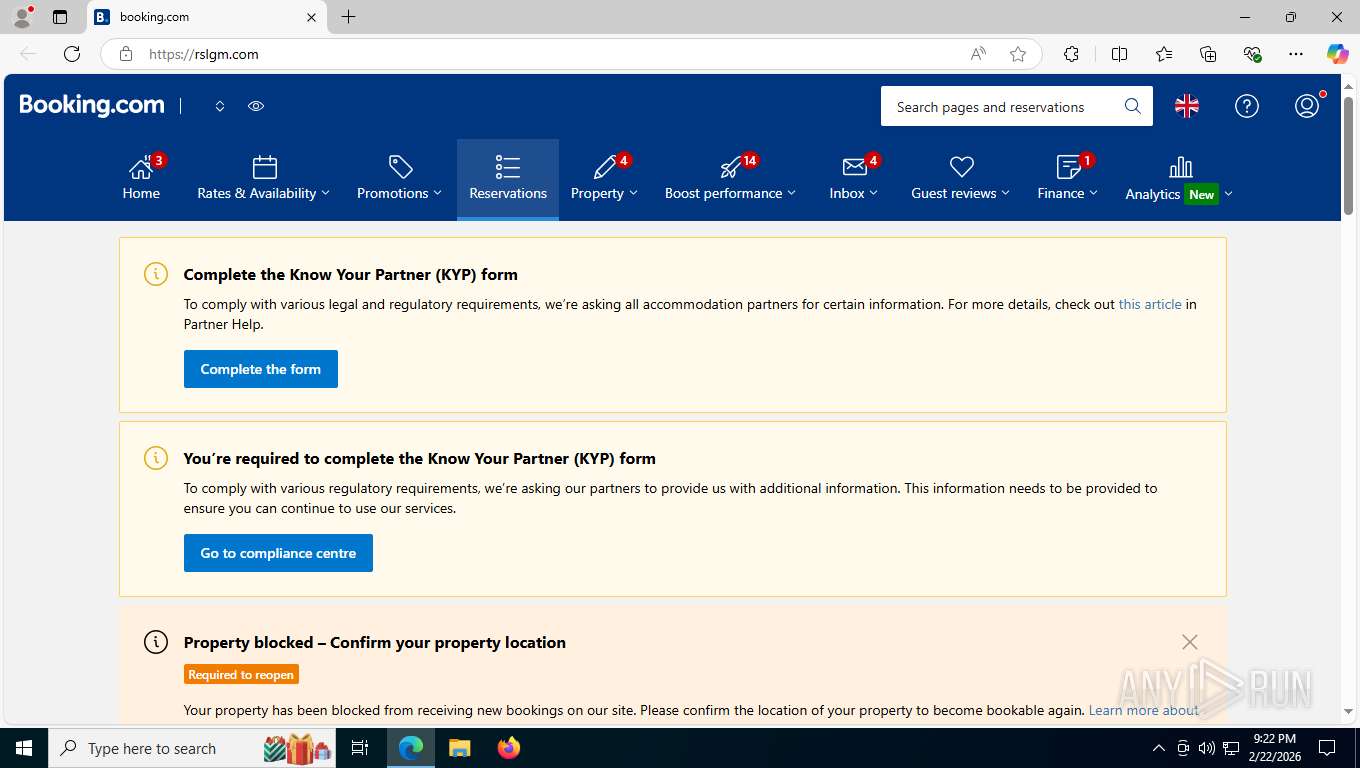The height and width of the screenshot is (768, 1360).
Task: Open a new browser tab
Action: (x=348, y=17)
